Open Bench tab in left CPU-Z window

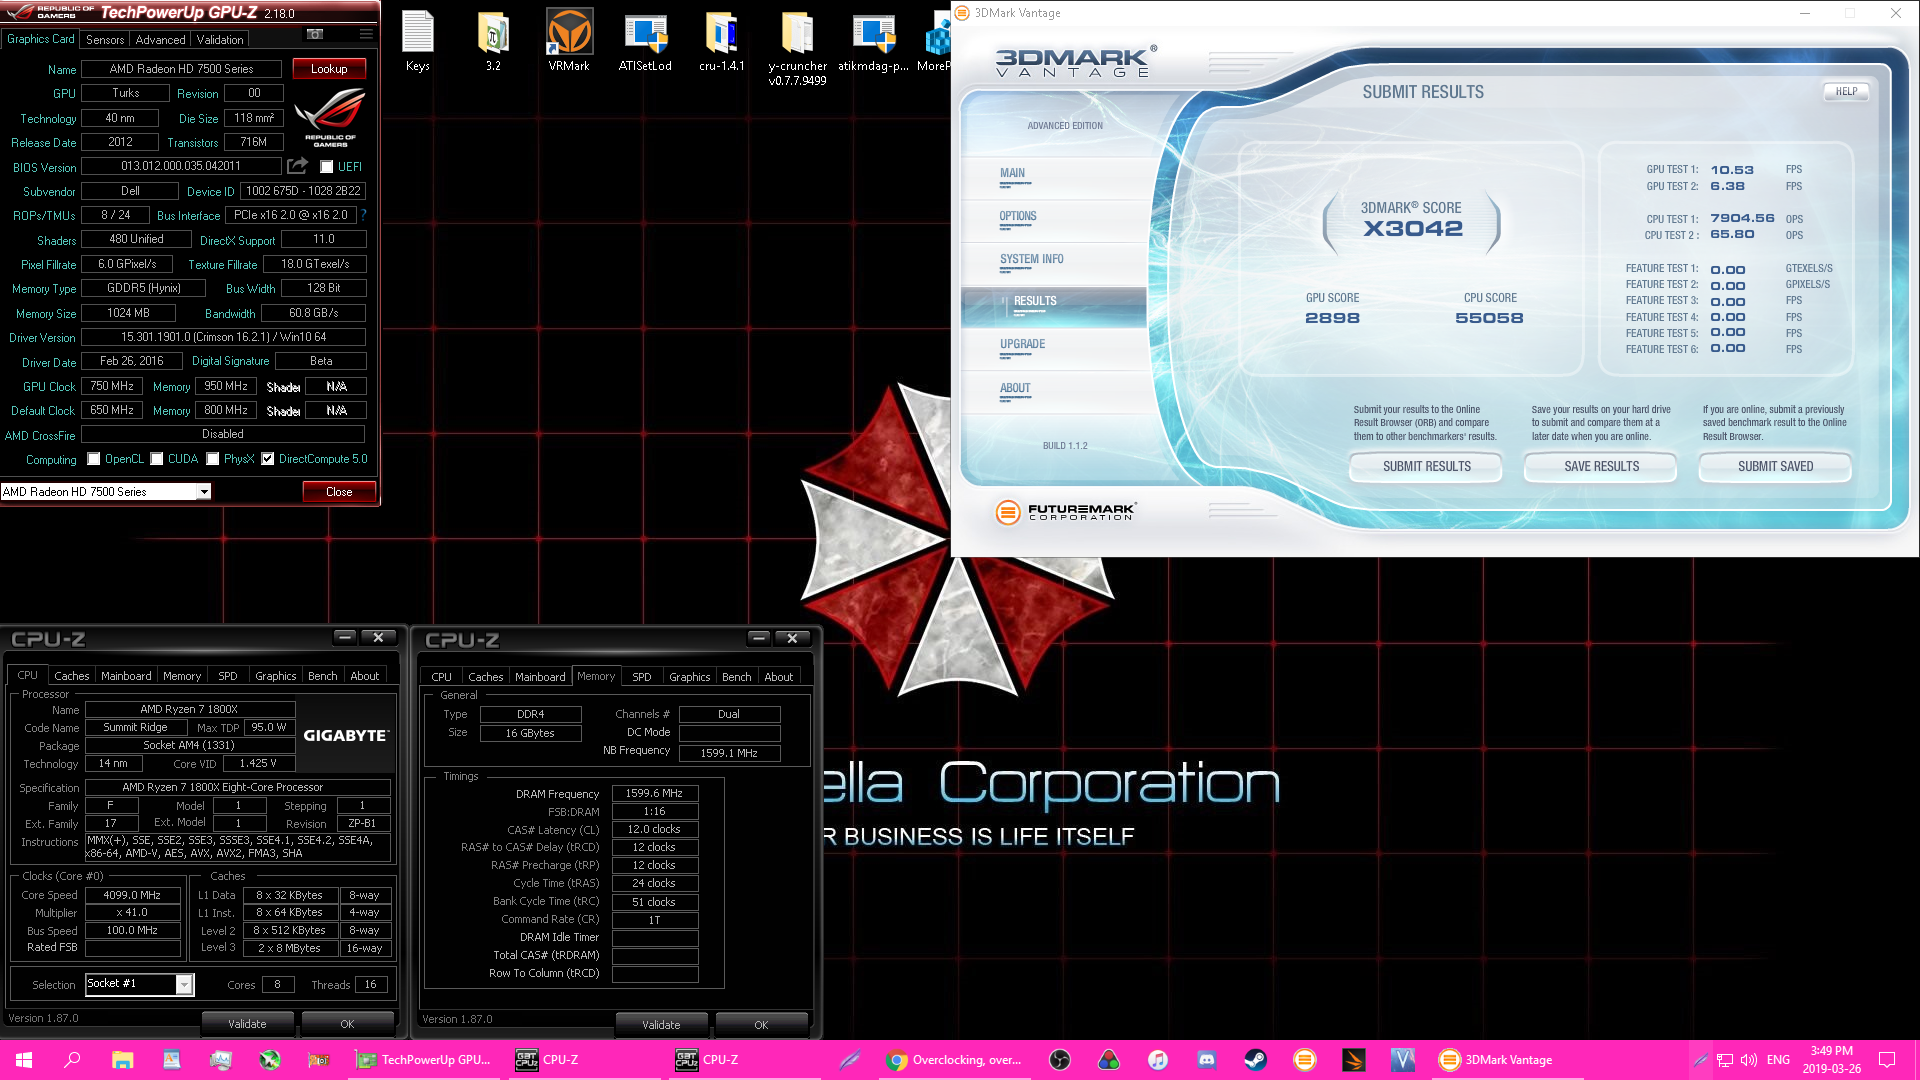323,676
